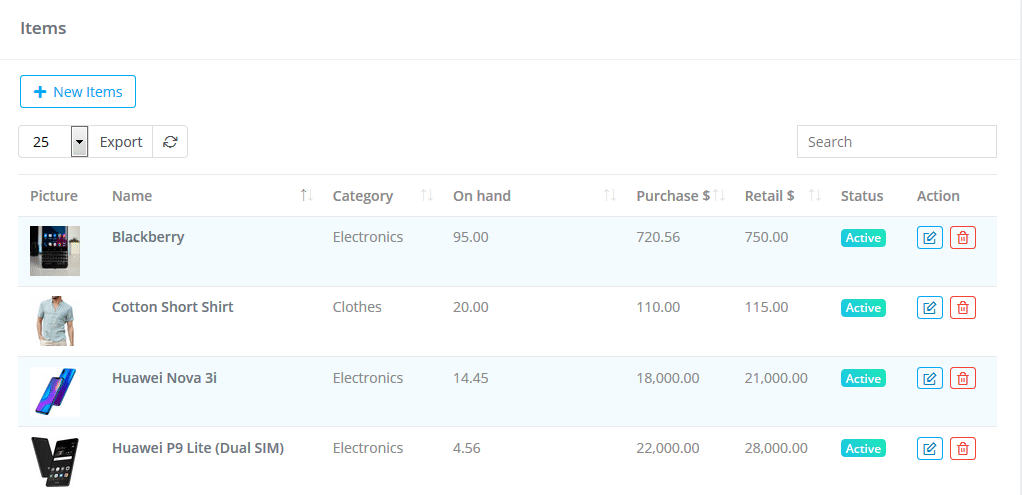Click the refresh table icon
1022x495 pixels.
170,142
